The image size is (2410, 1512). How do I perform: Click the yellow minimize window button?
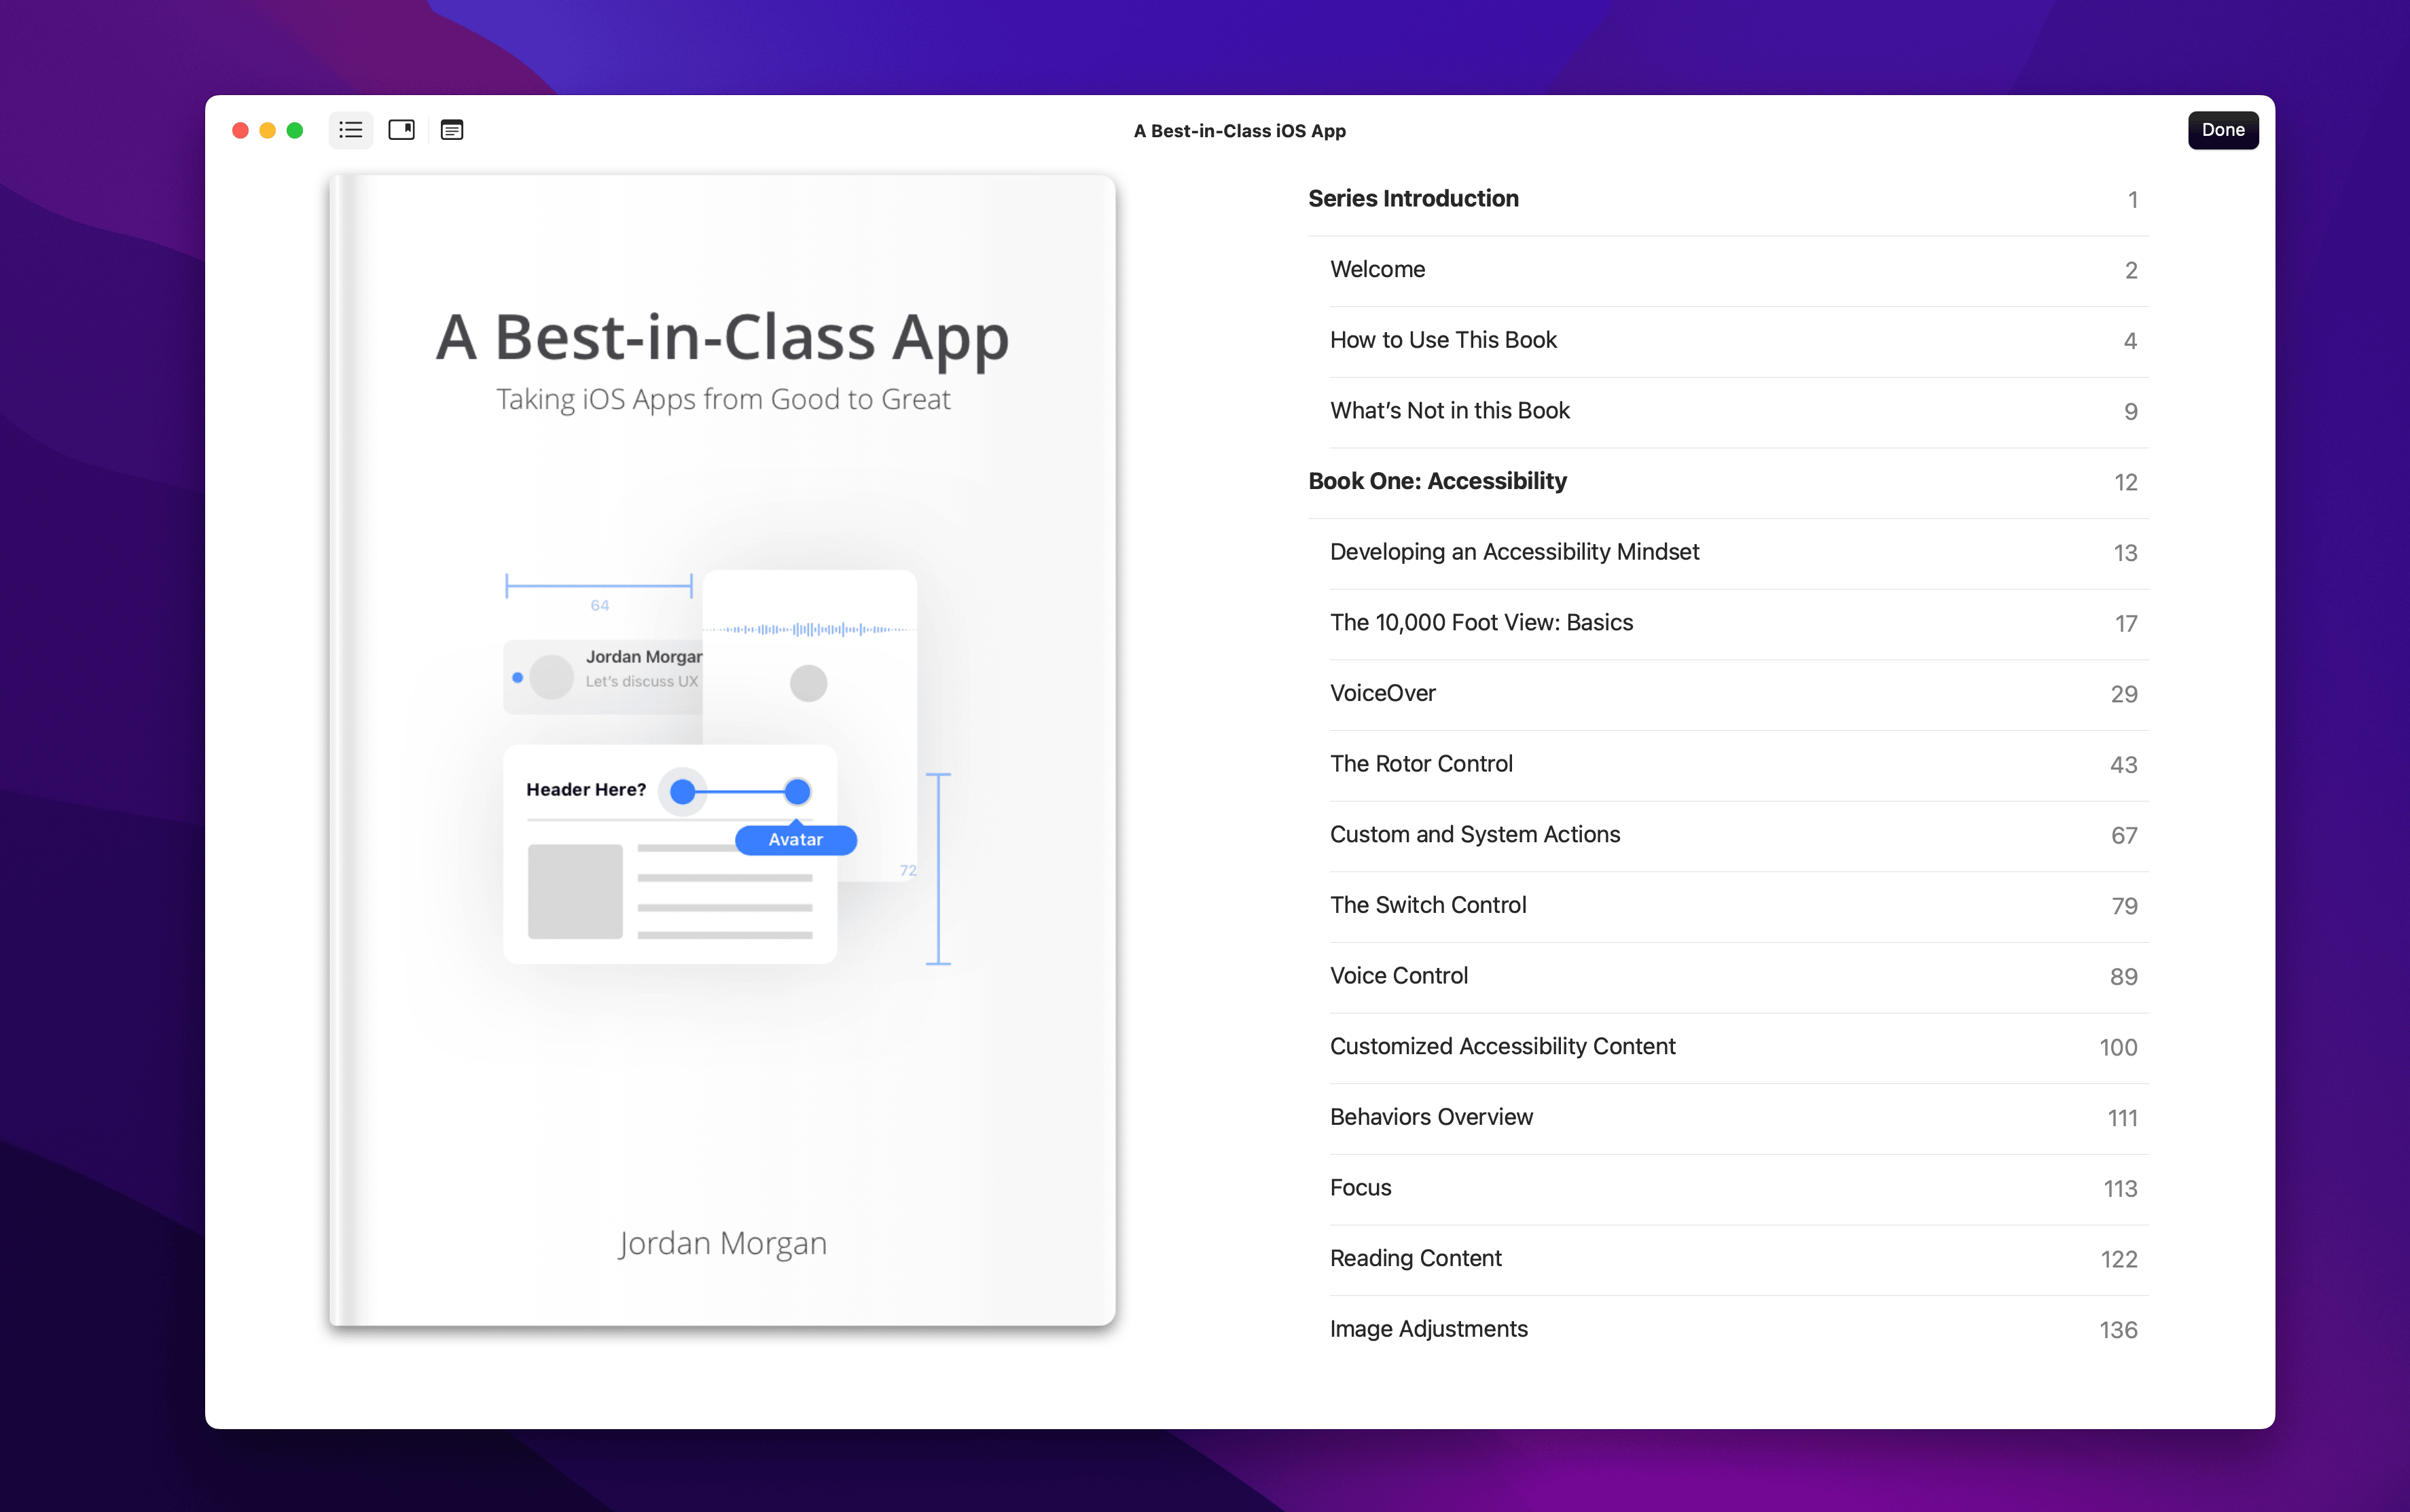[x=267, y=130]
